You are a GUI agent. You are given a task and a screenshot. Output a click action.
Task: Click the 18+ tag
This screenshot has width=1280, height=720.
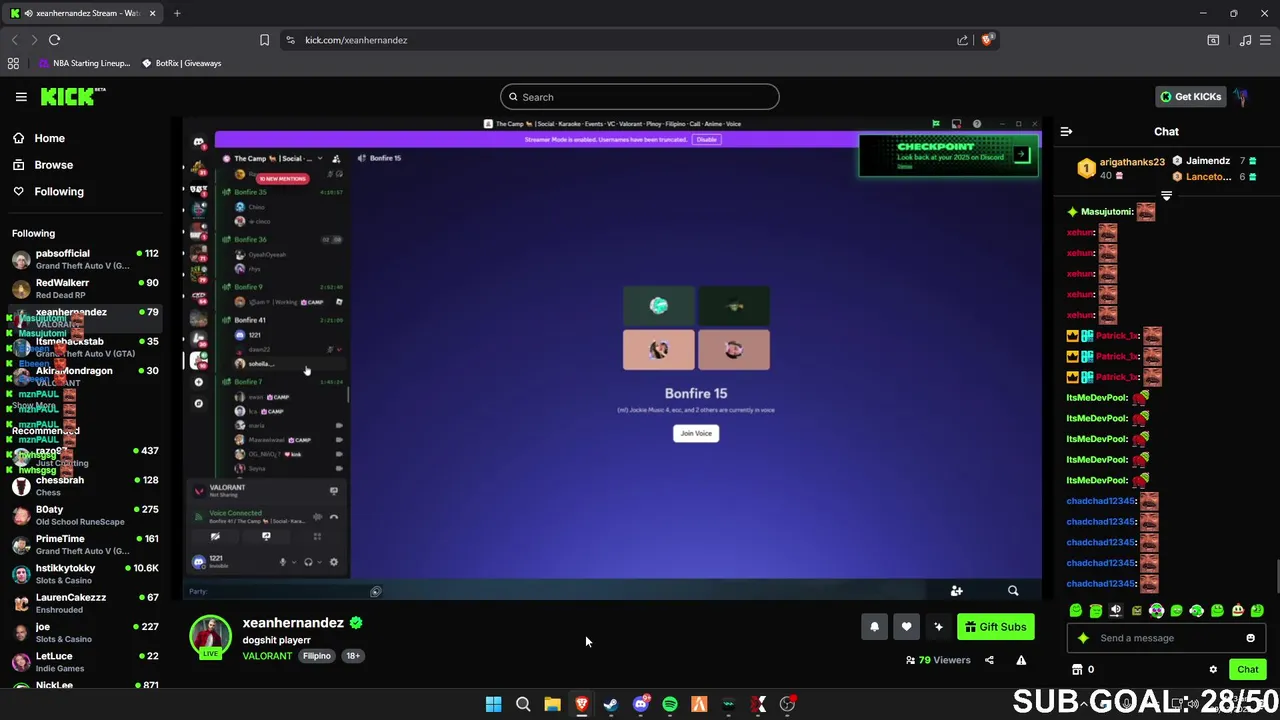pos(353,656)
